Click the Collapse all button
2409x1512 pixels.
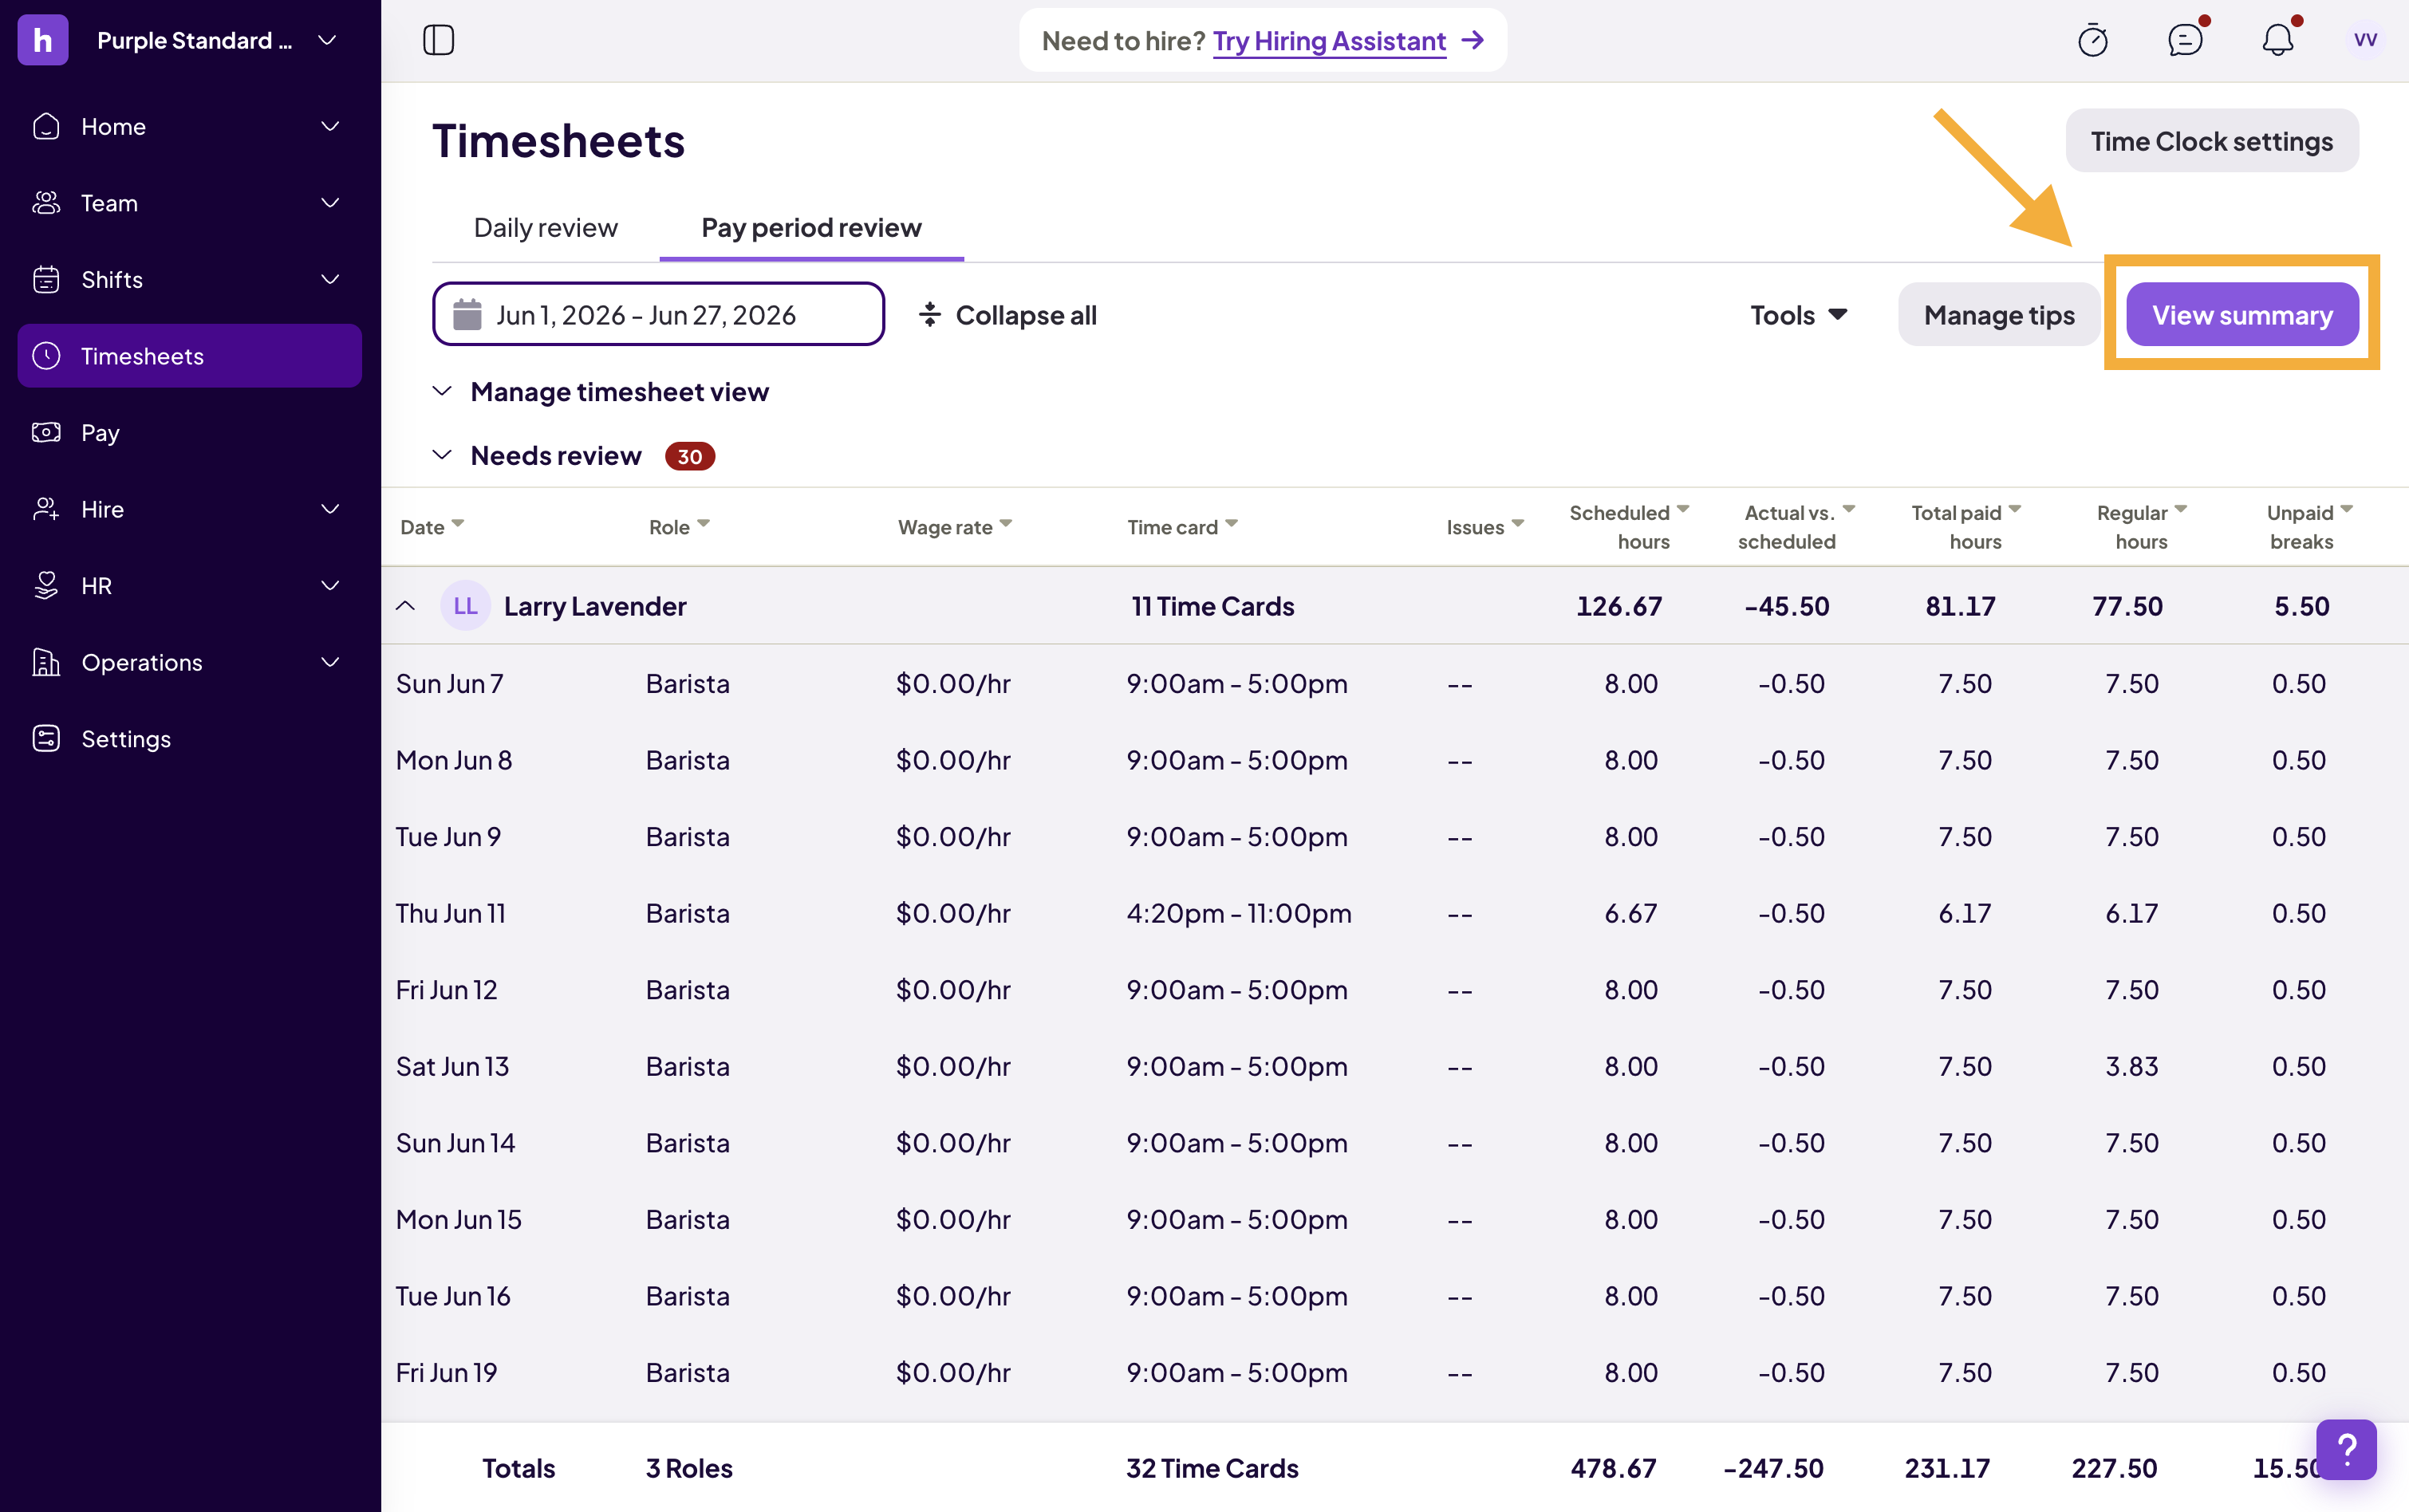[x=1008, y=315]
